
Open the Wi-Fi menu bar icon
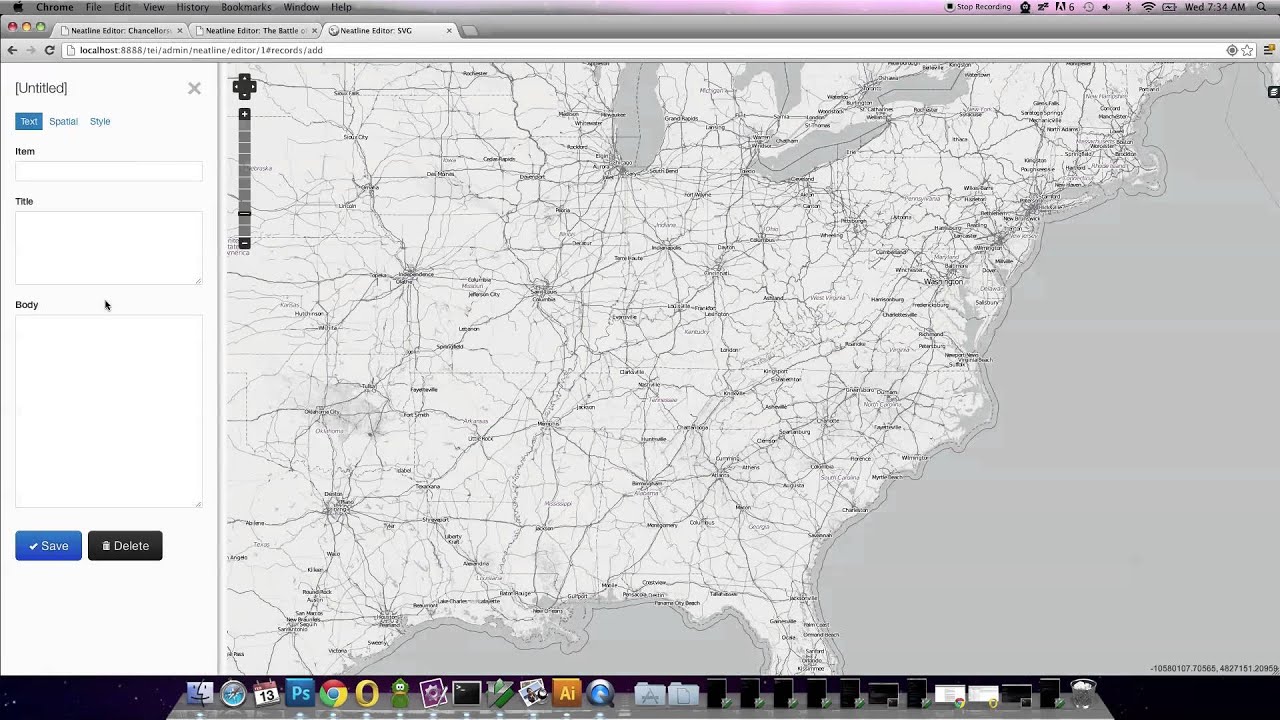point(1149,7)
